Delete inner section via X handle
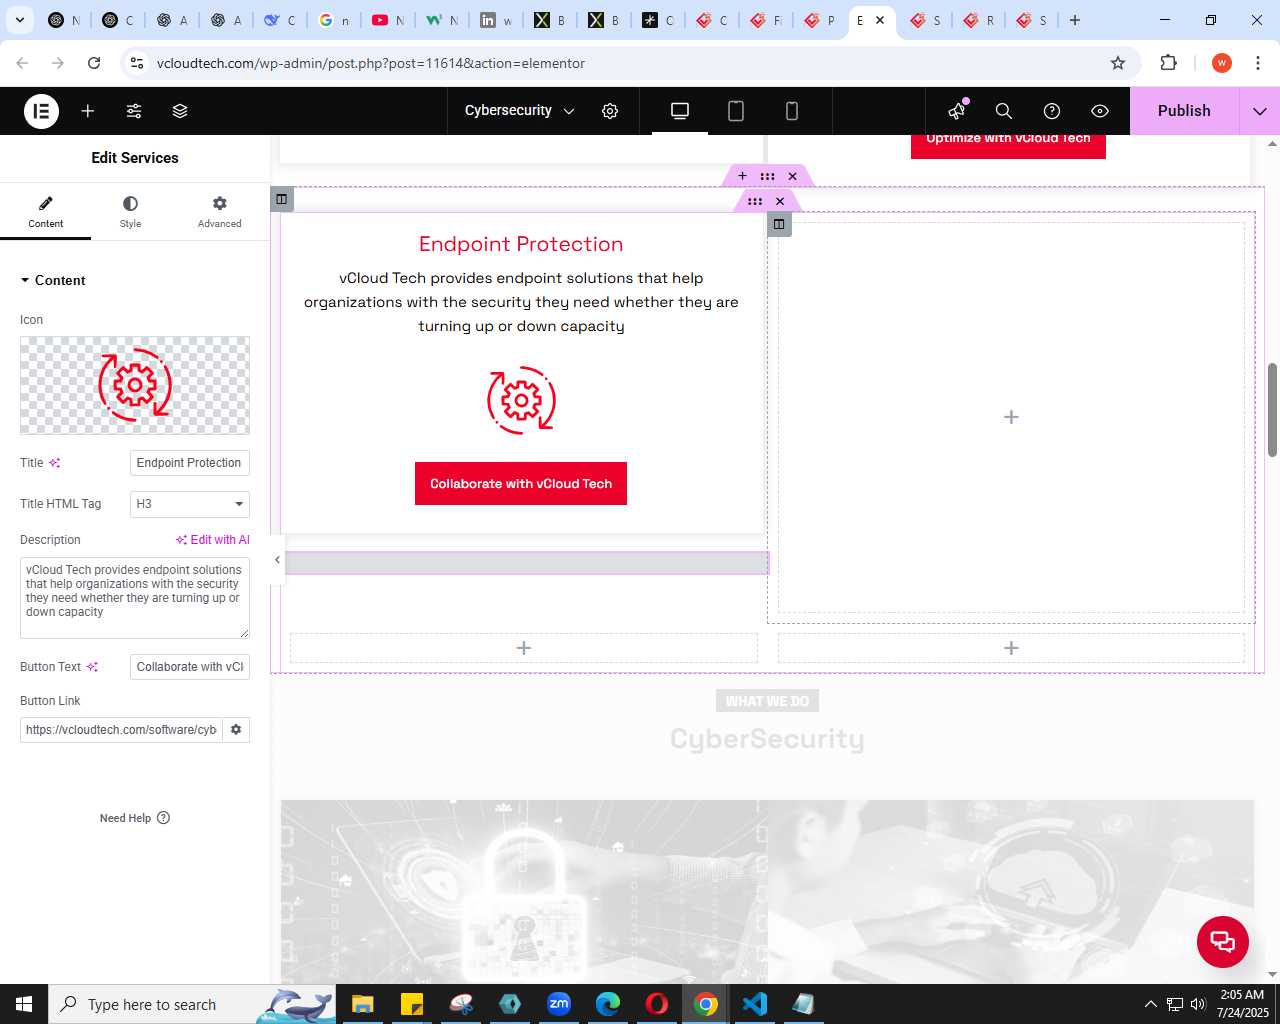1280x1024 pixels. coord(780,201)
